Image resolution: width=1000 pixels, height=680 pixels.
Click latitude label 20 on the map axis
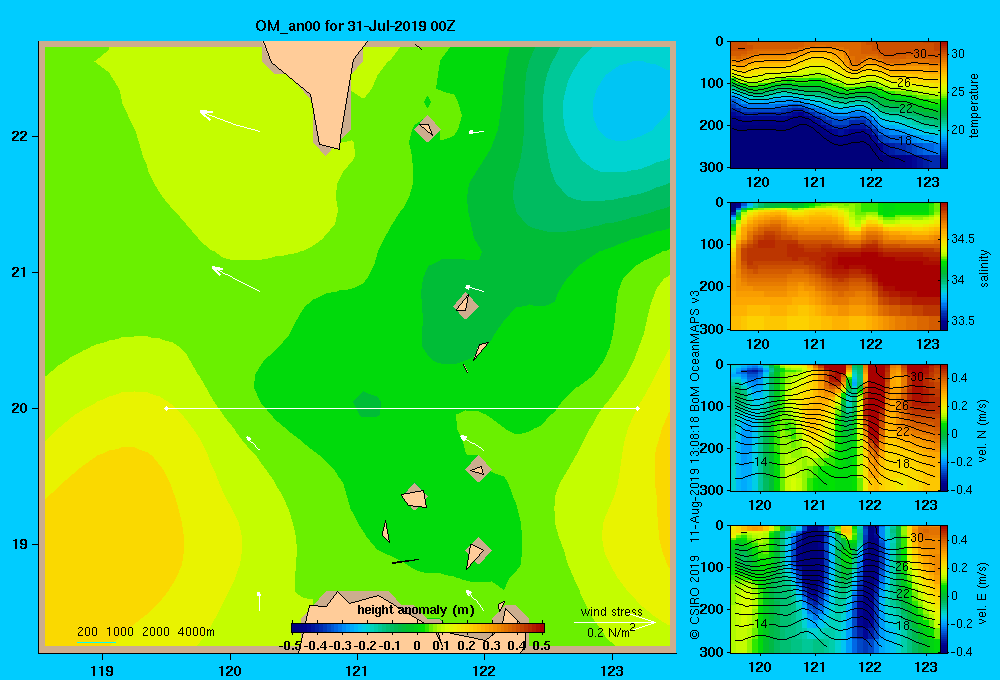(x=20, y=408)
